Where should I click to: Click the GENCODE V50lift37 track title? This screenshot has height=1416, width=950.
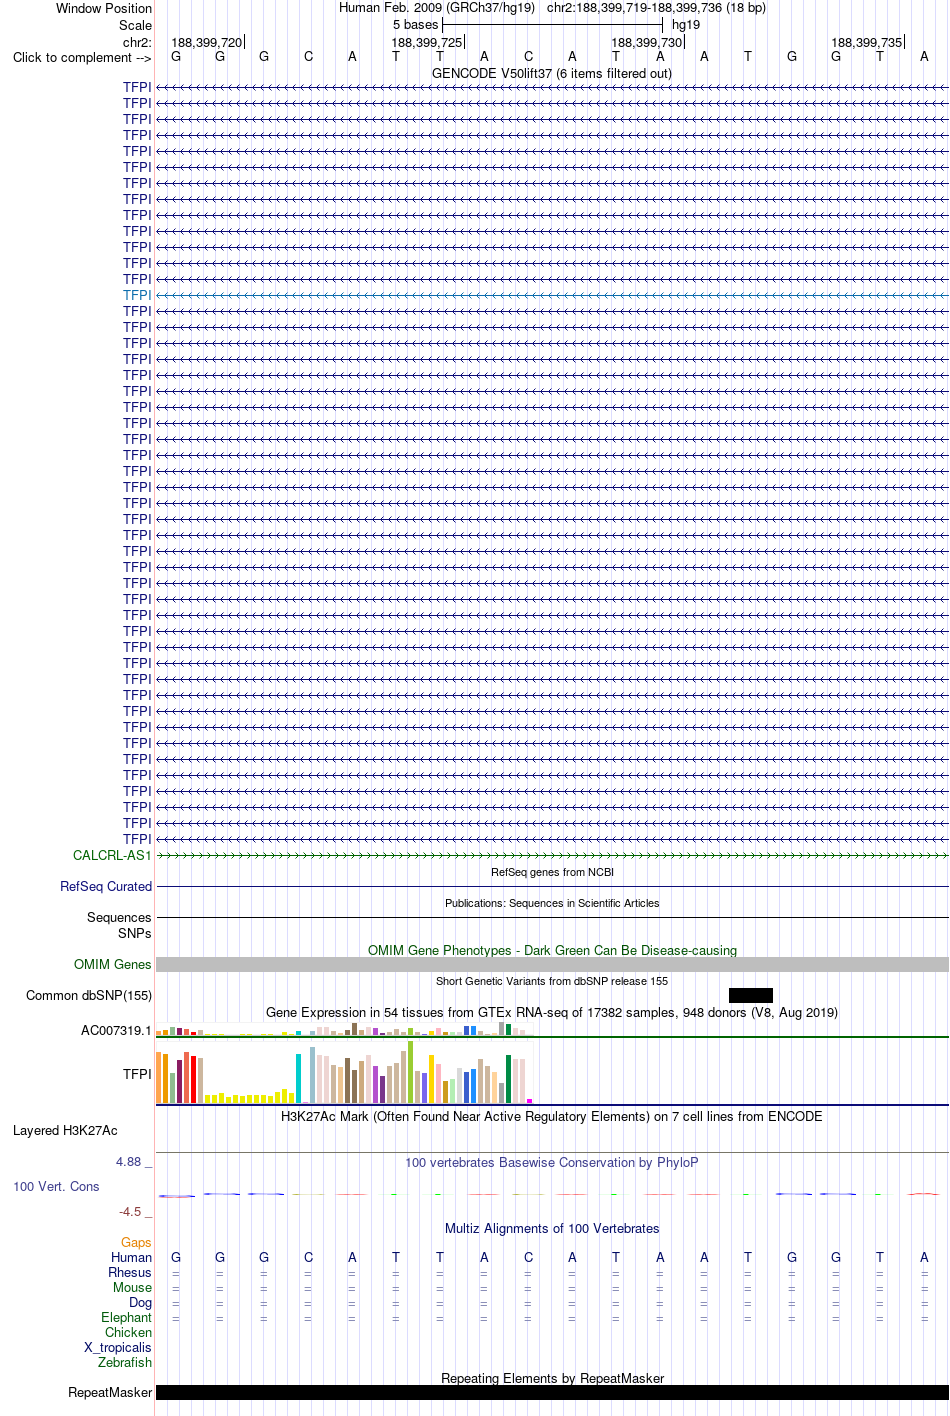(552, 73)
